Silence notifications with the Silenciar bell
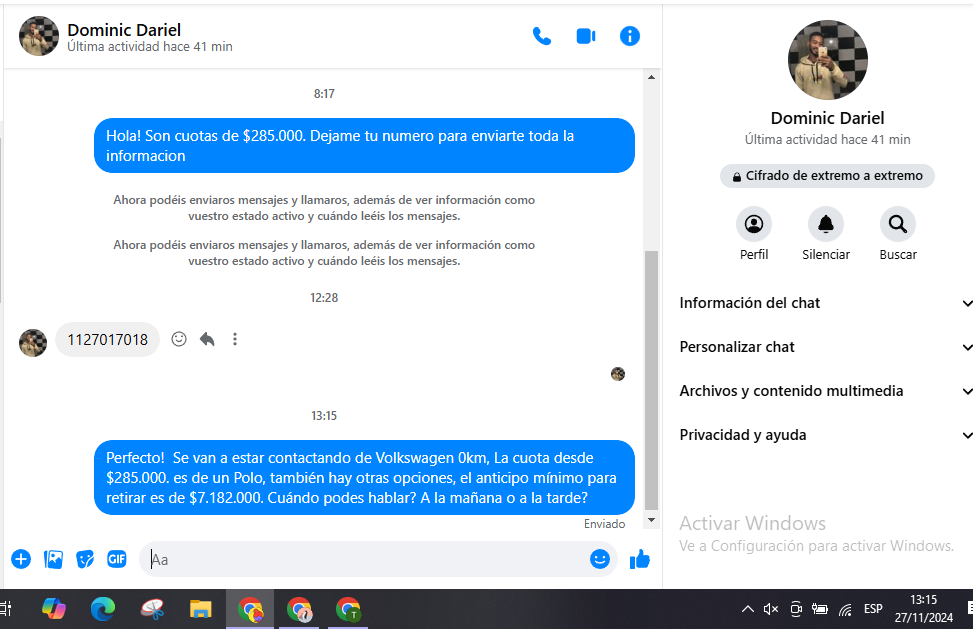 tap(825, 225)
